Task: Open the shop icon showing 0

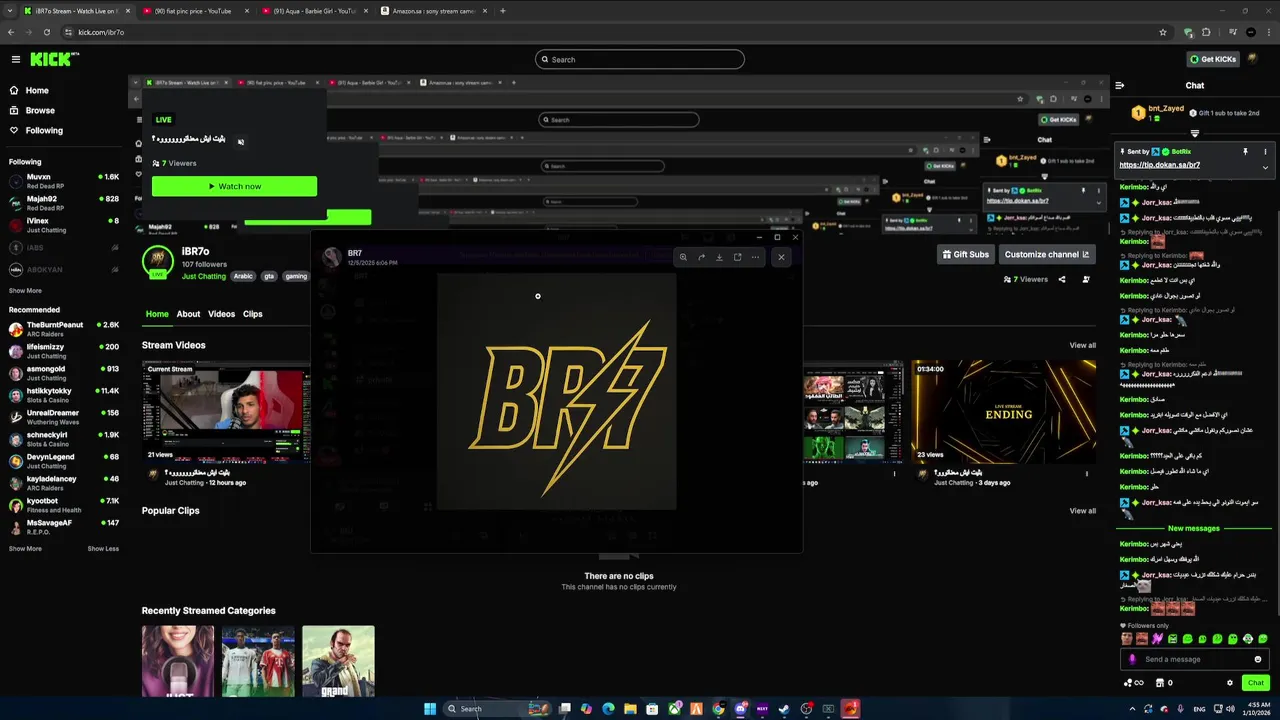Action: pos(1164,683)
